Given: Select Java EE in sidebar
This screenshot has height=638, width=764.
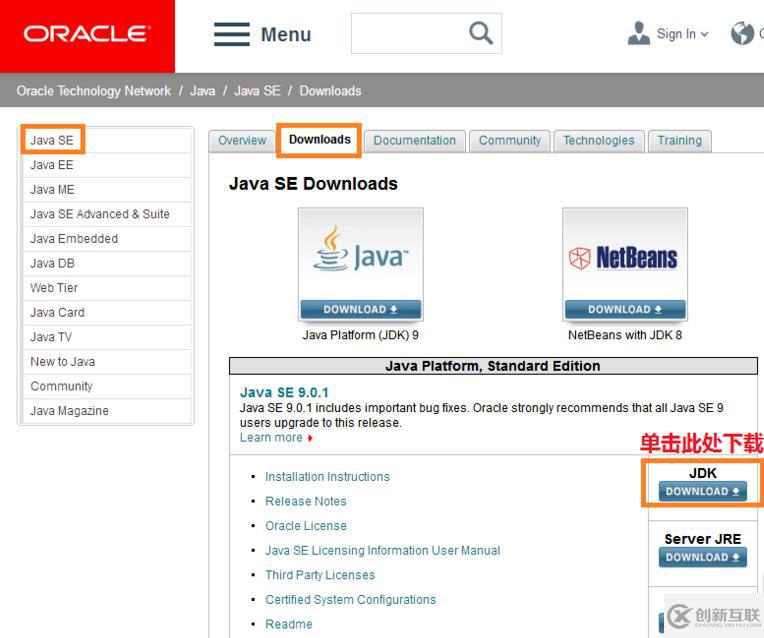Looking at the screenshot, I should [x=107, y=165].
